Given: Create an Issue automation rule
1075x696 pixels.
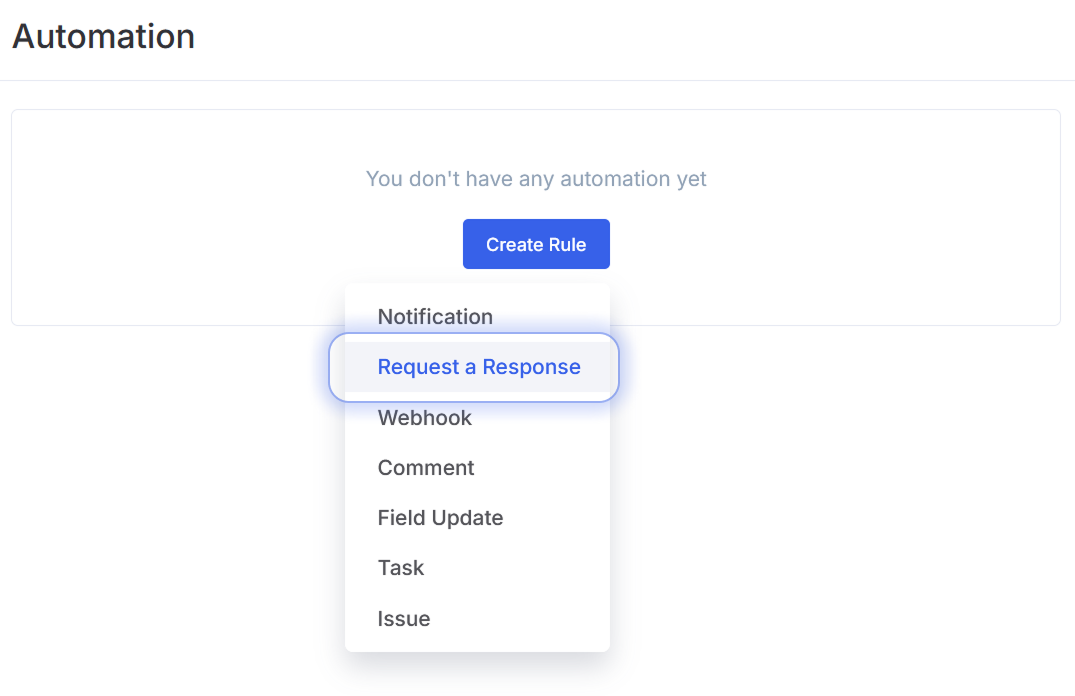Looking at the screenshot, I should pyautogui.click(x=404, y=619).
